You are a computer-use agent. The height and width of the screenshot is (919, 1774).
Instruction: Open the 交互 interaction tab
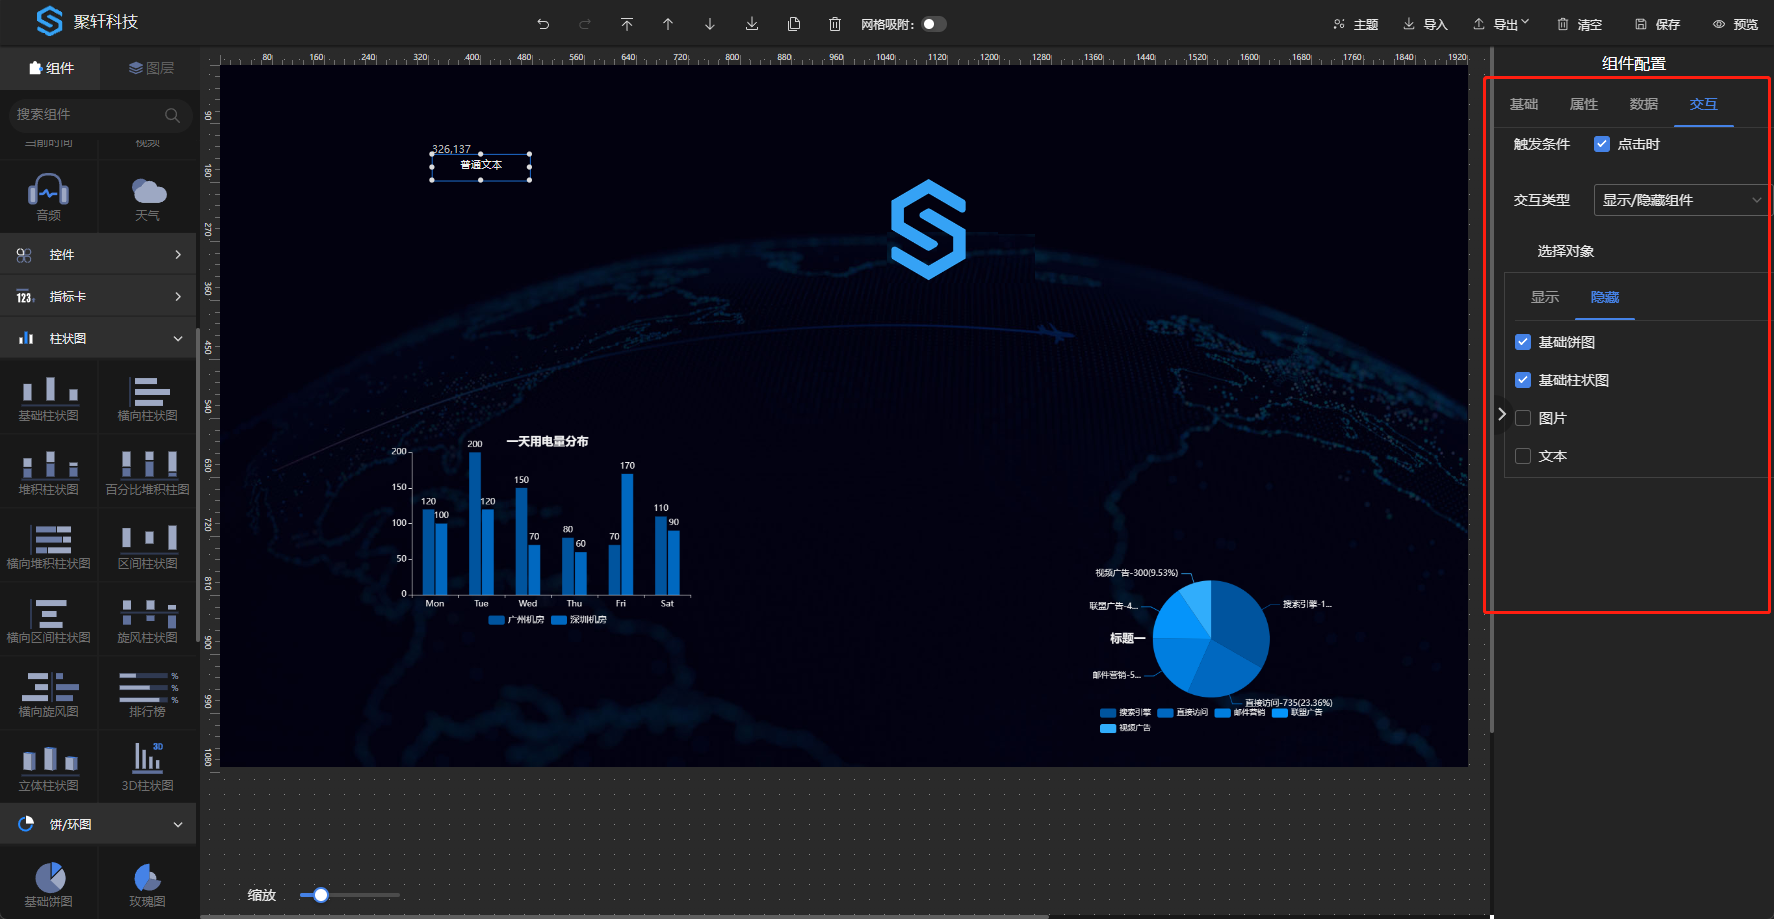(1704, 104)
